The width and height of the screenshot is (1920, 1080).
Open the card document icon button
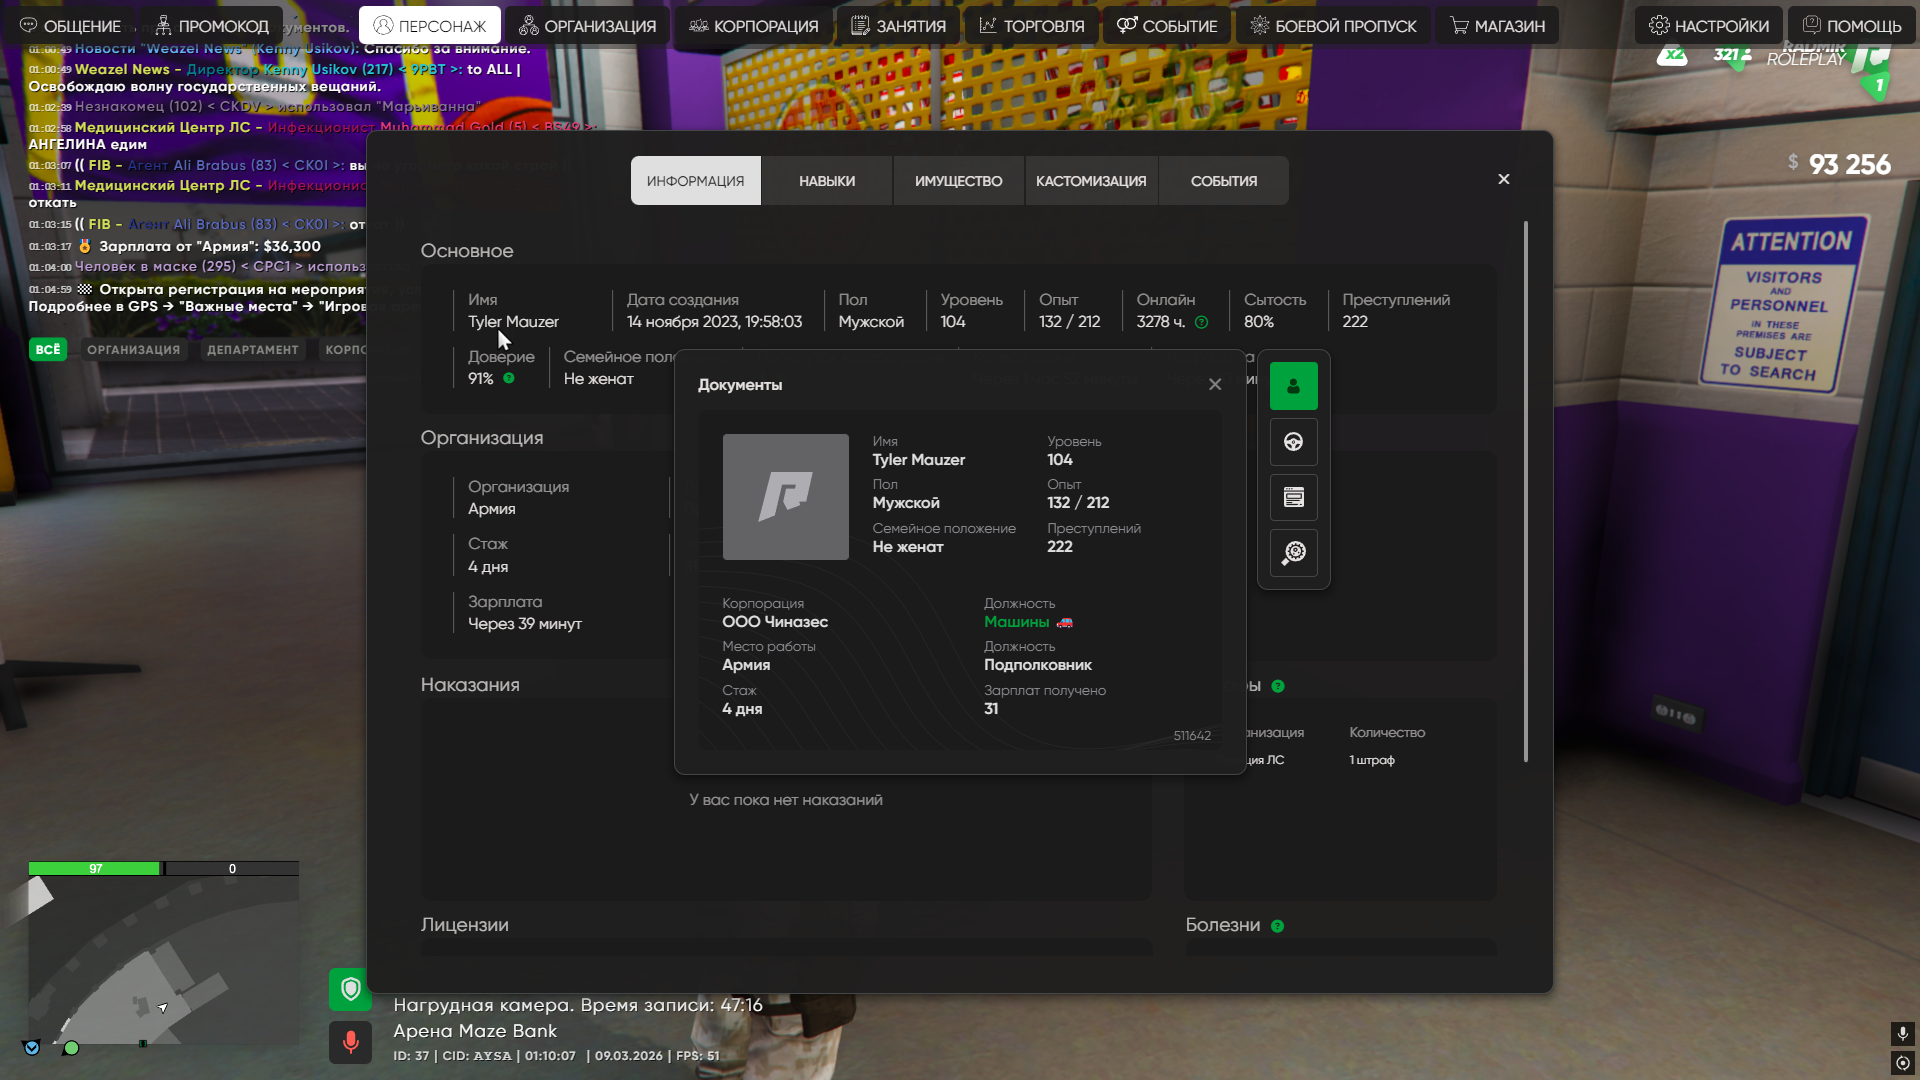1293,497
